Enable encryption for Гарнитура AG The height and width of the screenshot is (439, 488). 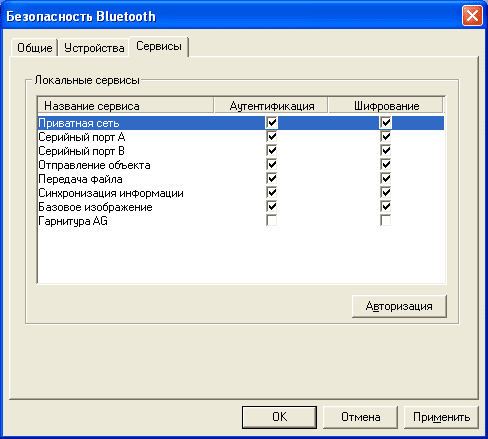point(386,221)
